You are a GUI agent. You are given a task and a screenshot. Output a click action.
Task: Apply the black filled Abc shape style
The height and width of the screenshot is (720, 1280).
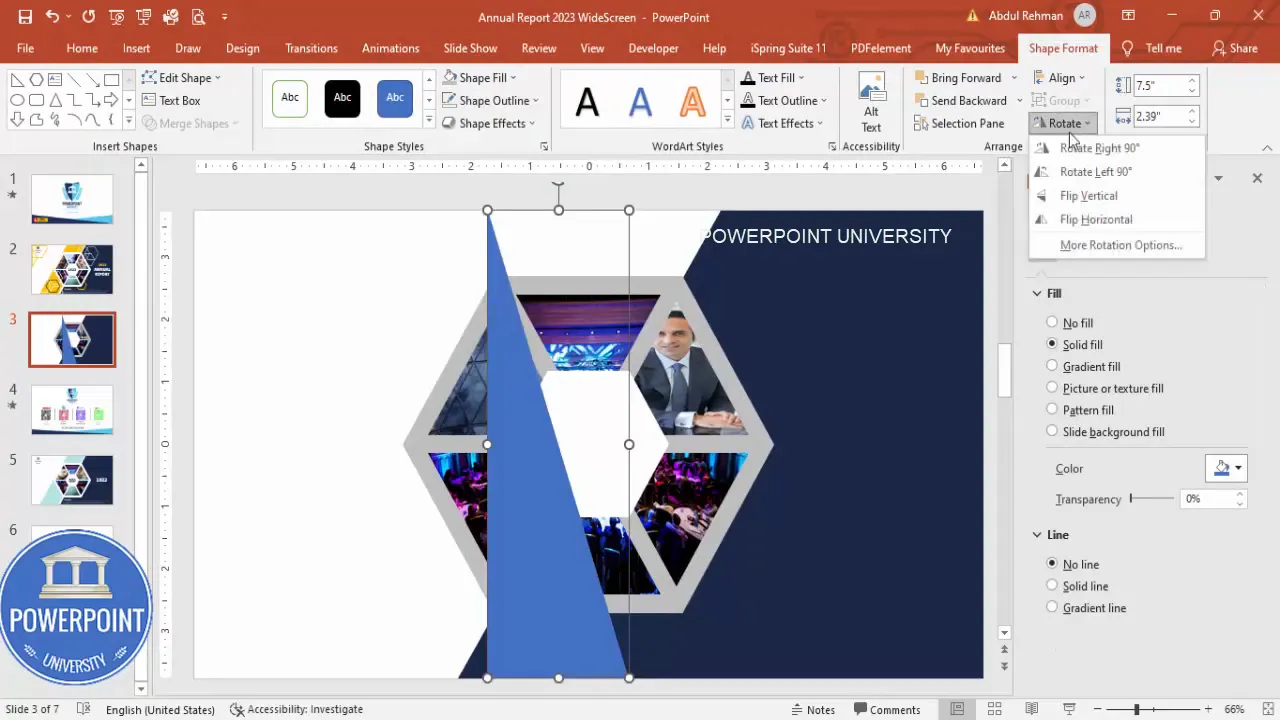[x=342, y=98]
